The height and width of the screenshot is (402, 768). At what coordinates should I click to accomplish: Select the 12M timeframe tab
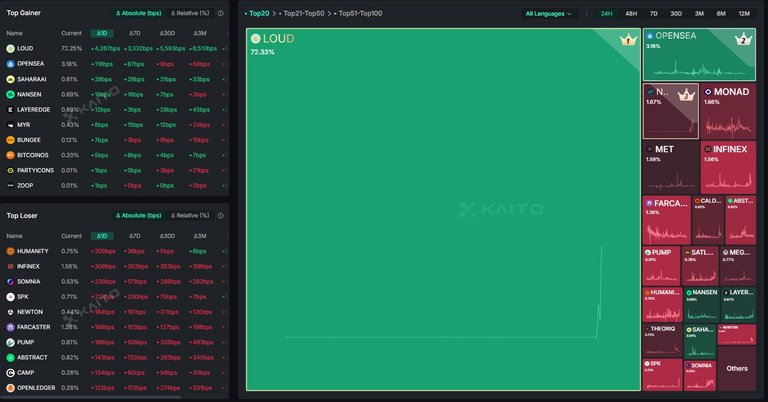tap(744, 14)
